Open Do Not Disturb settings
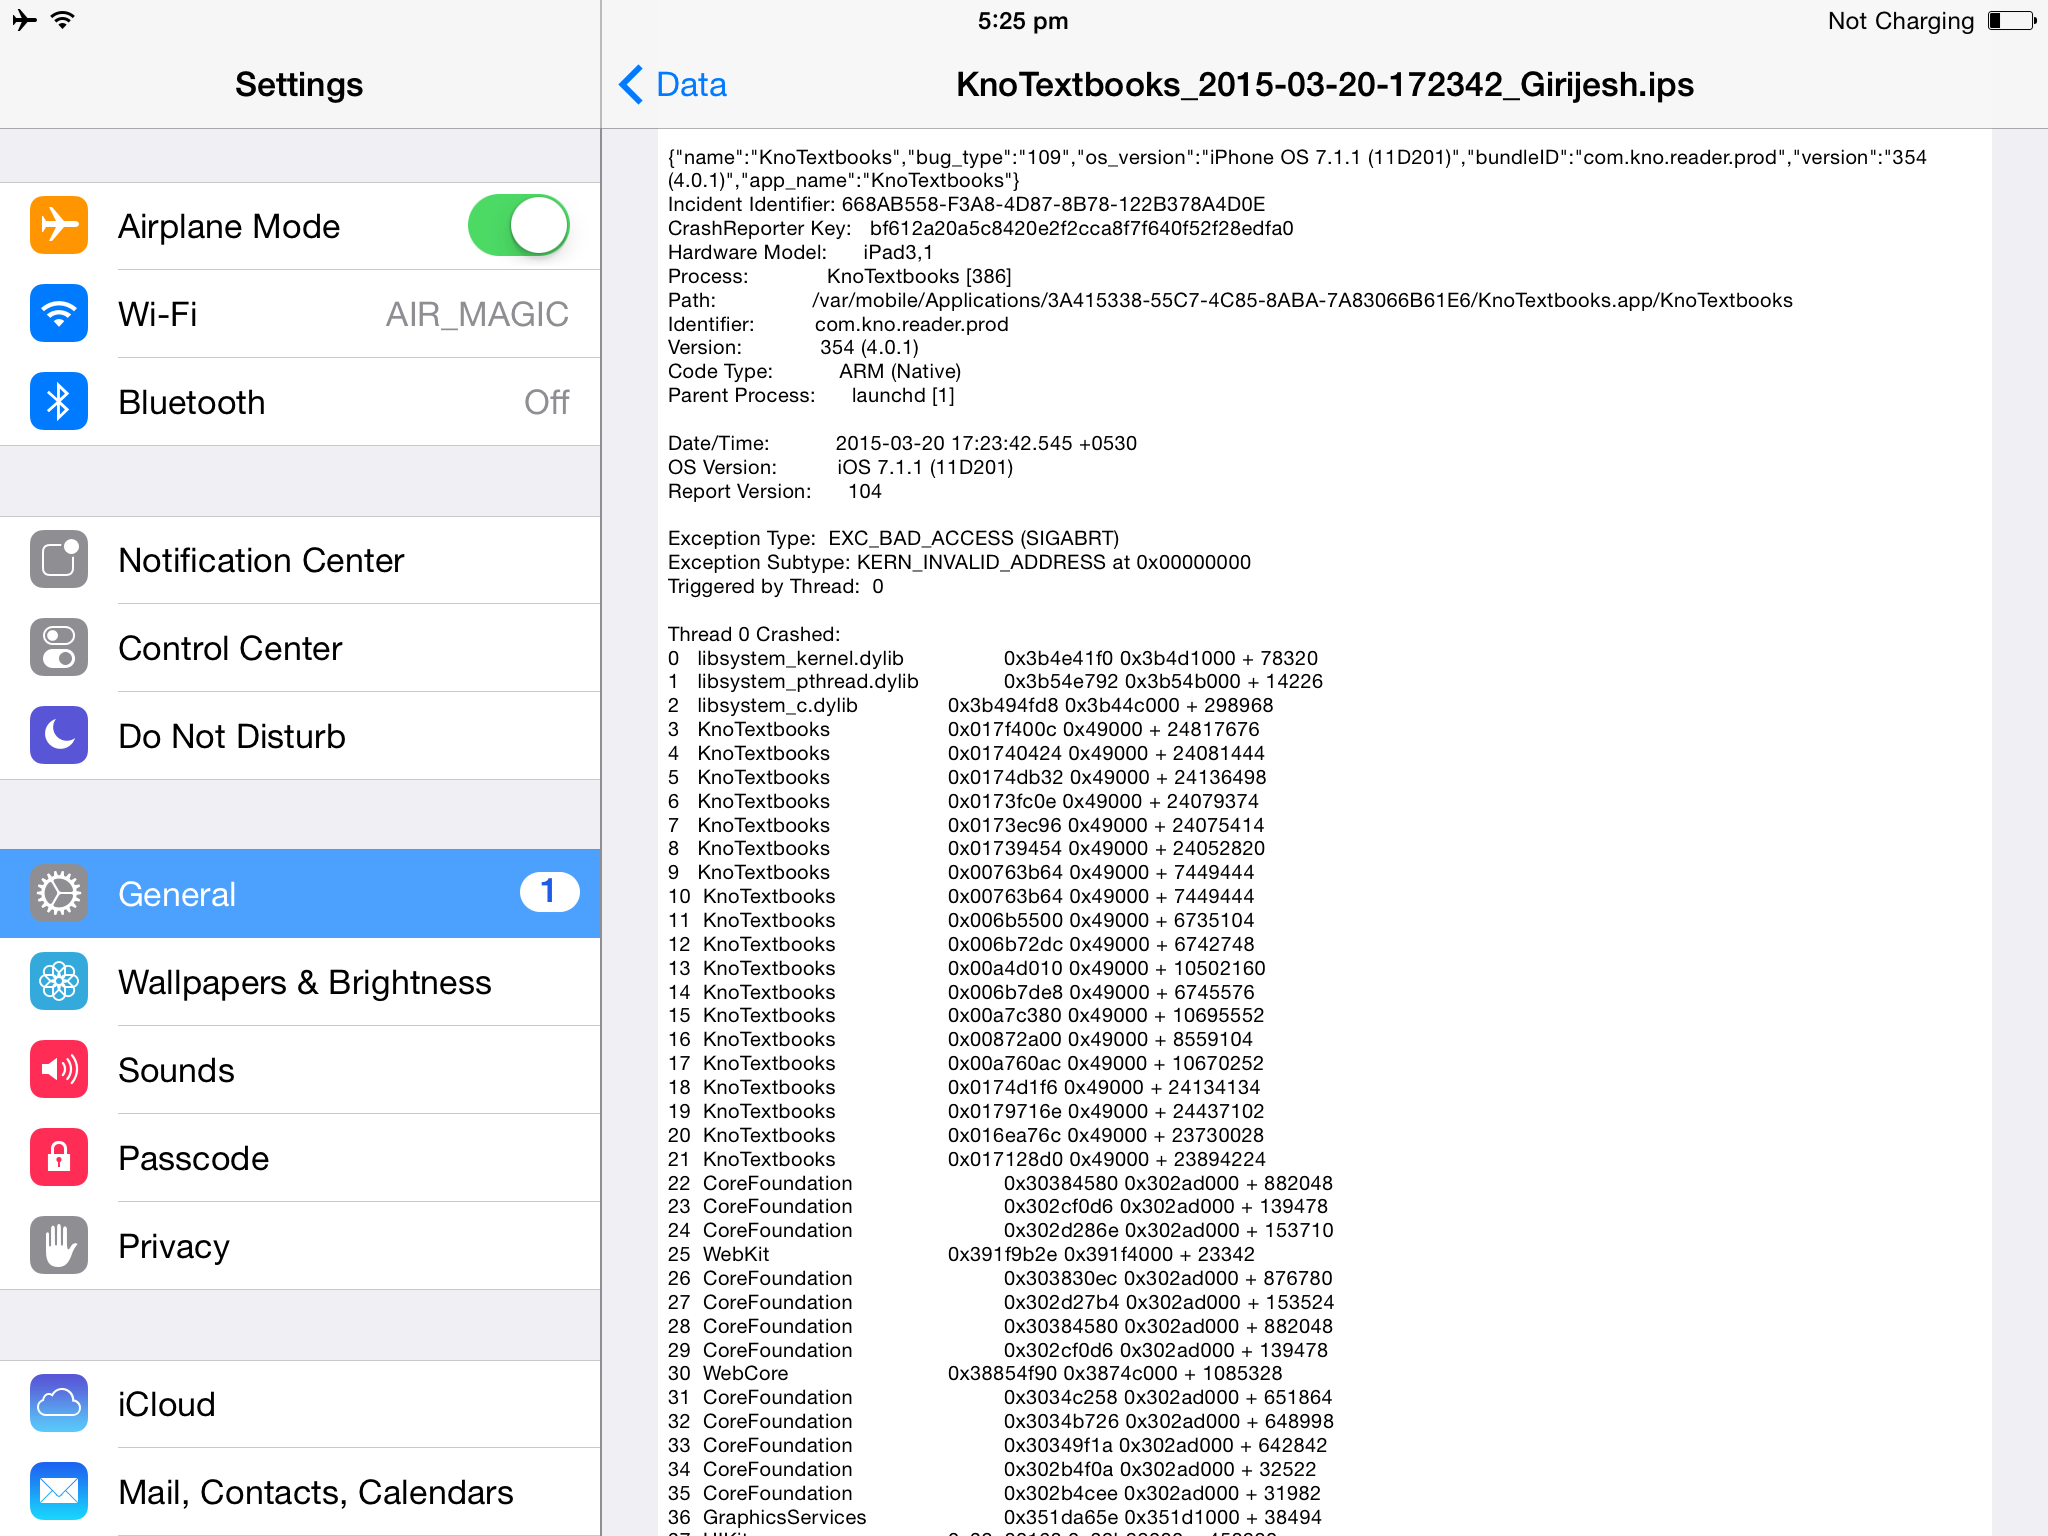2048x1536 pixels. [x=300, y=736]
